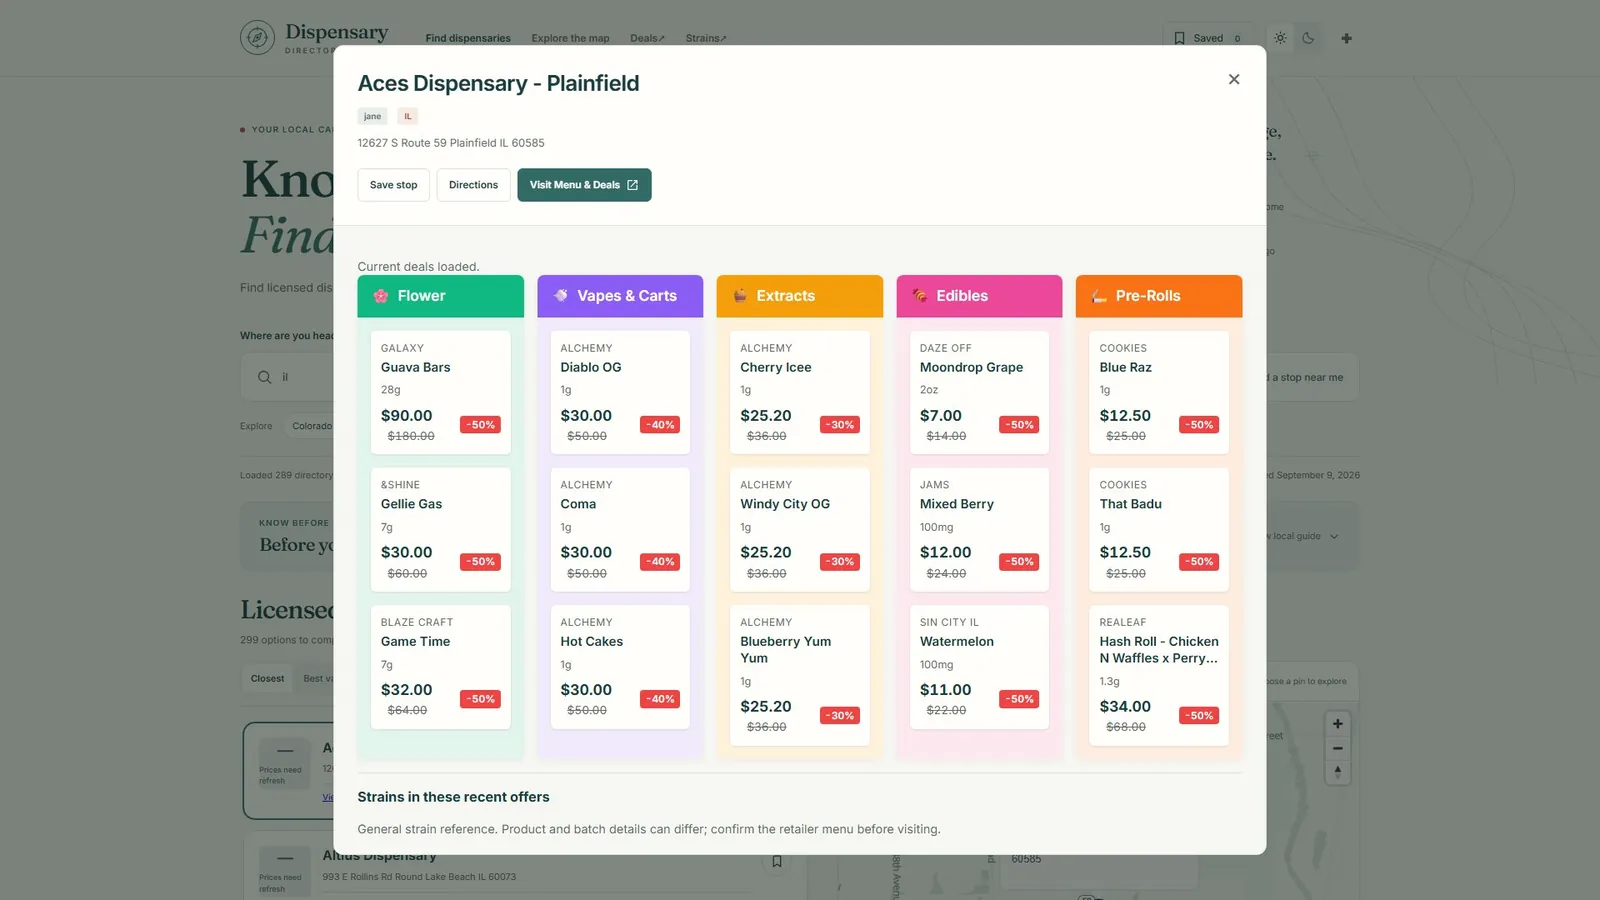The width and height of the screenshot is (1600, 900).
Task: Click the IL state tag badge
Action: 407,116
